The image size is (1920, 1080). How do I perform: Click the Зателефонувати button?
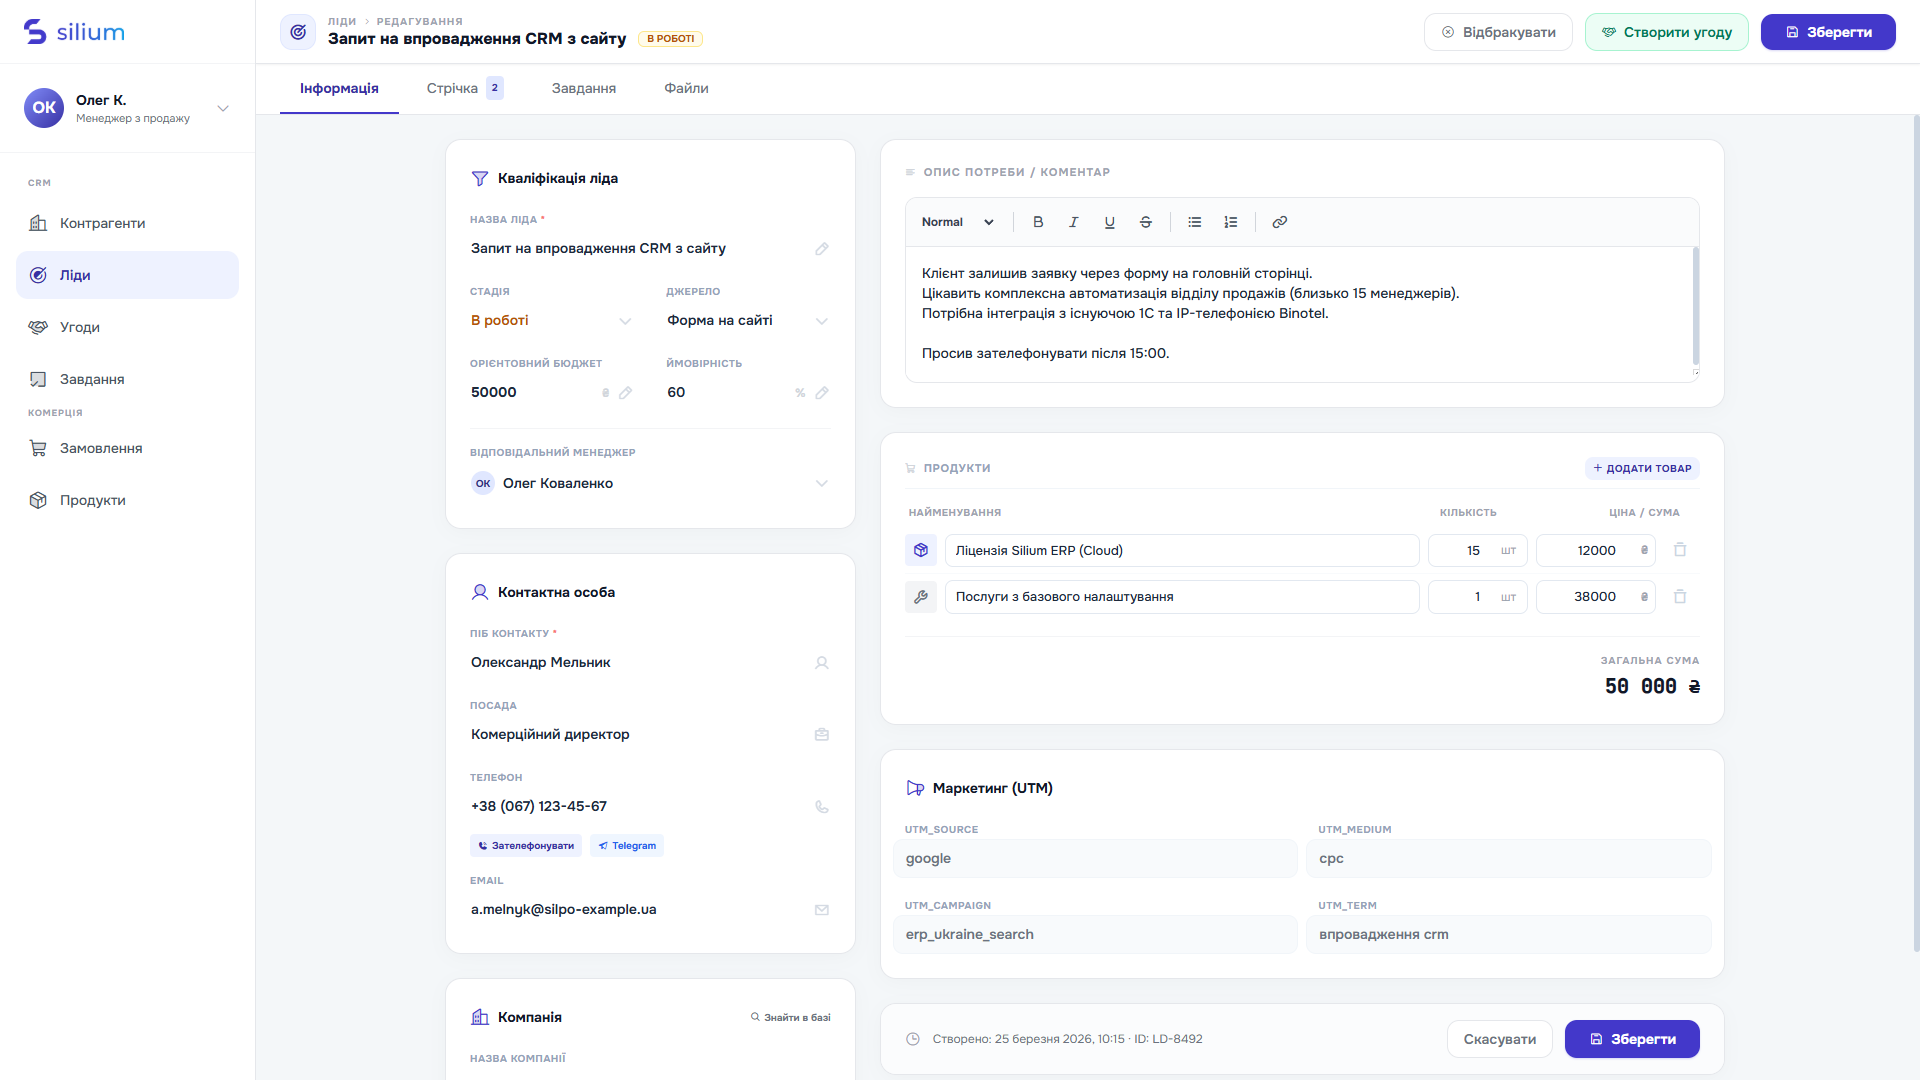tap(526, 846)
